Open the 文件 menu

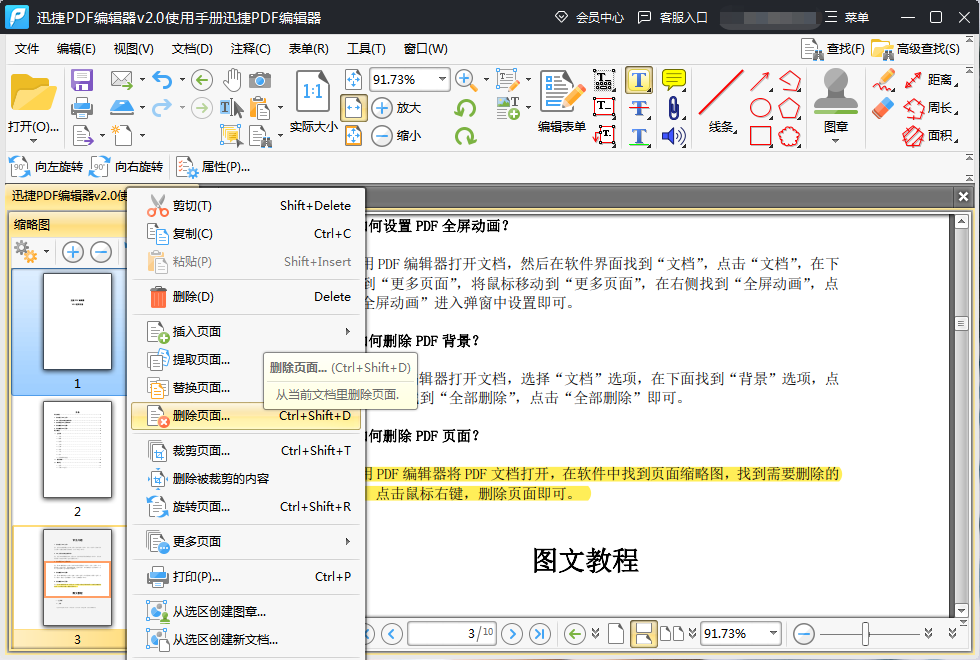coord(27,49)
